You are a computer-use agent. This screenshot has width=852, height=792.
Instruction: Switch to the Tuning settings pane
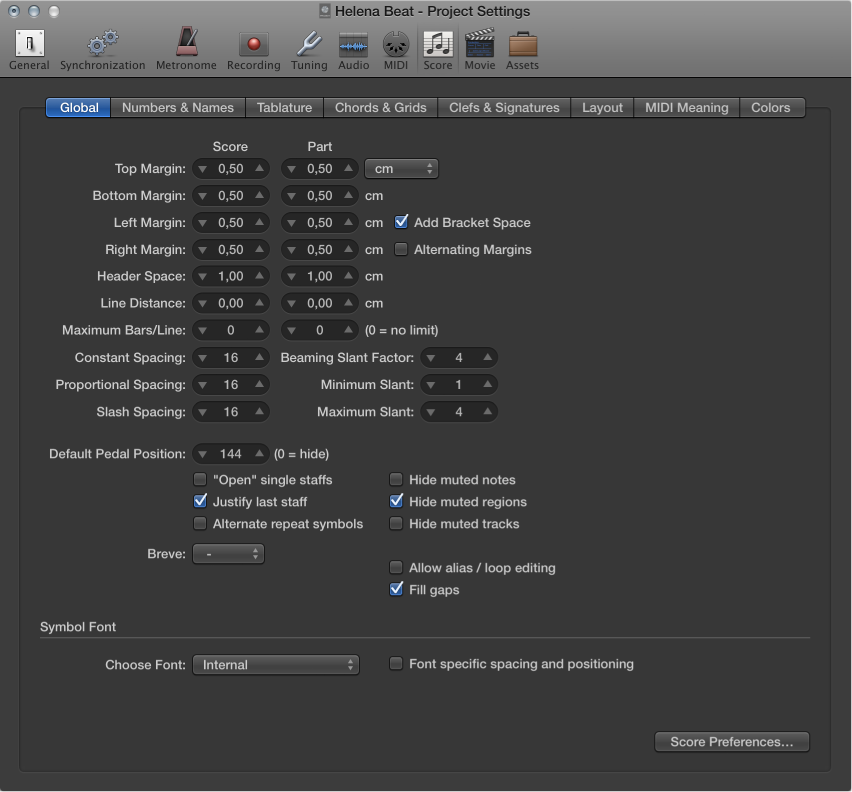[x=308, y=45]
